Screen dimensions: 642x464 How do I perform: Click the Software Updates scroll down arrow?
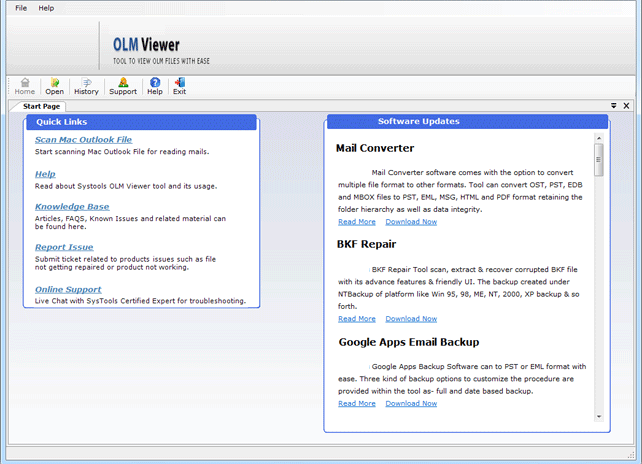tap(599, 416)
